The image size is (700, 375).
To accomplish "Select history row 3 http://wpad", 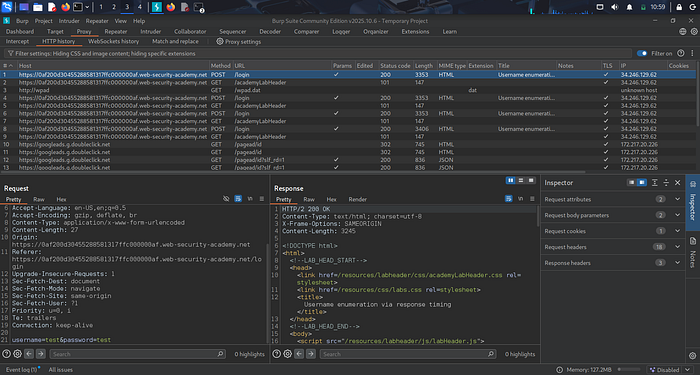I will (x=348, y=90).
